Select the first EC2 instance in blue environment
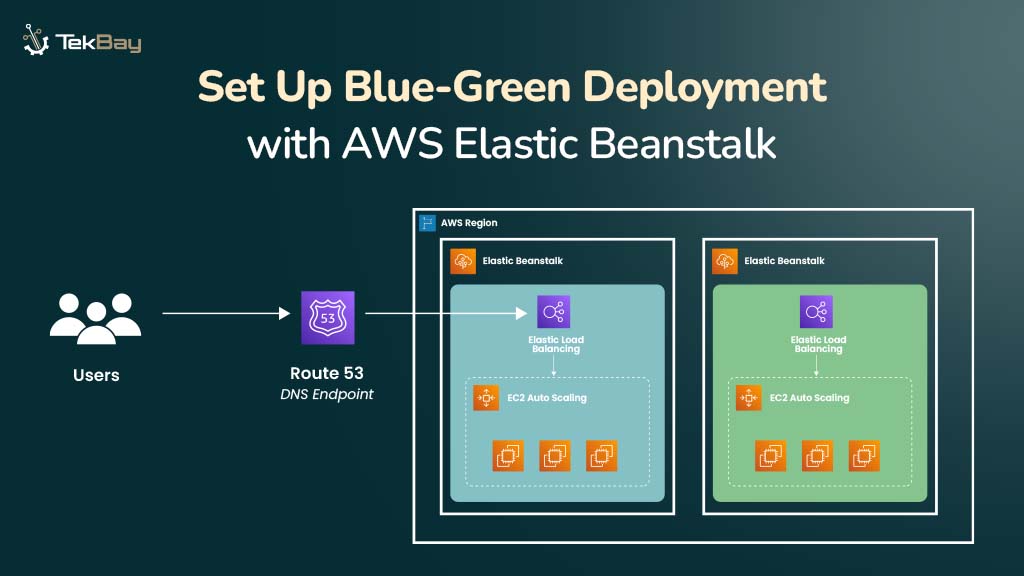Image resolution: width=1024 pixels, height=576 pixels. coord(506,456)
